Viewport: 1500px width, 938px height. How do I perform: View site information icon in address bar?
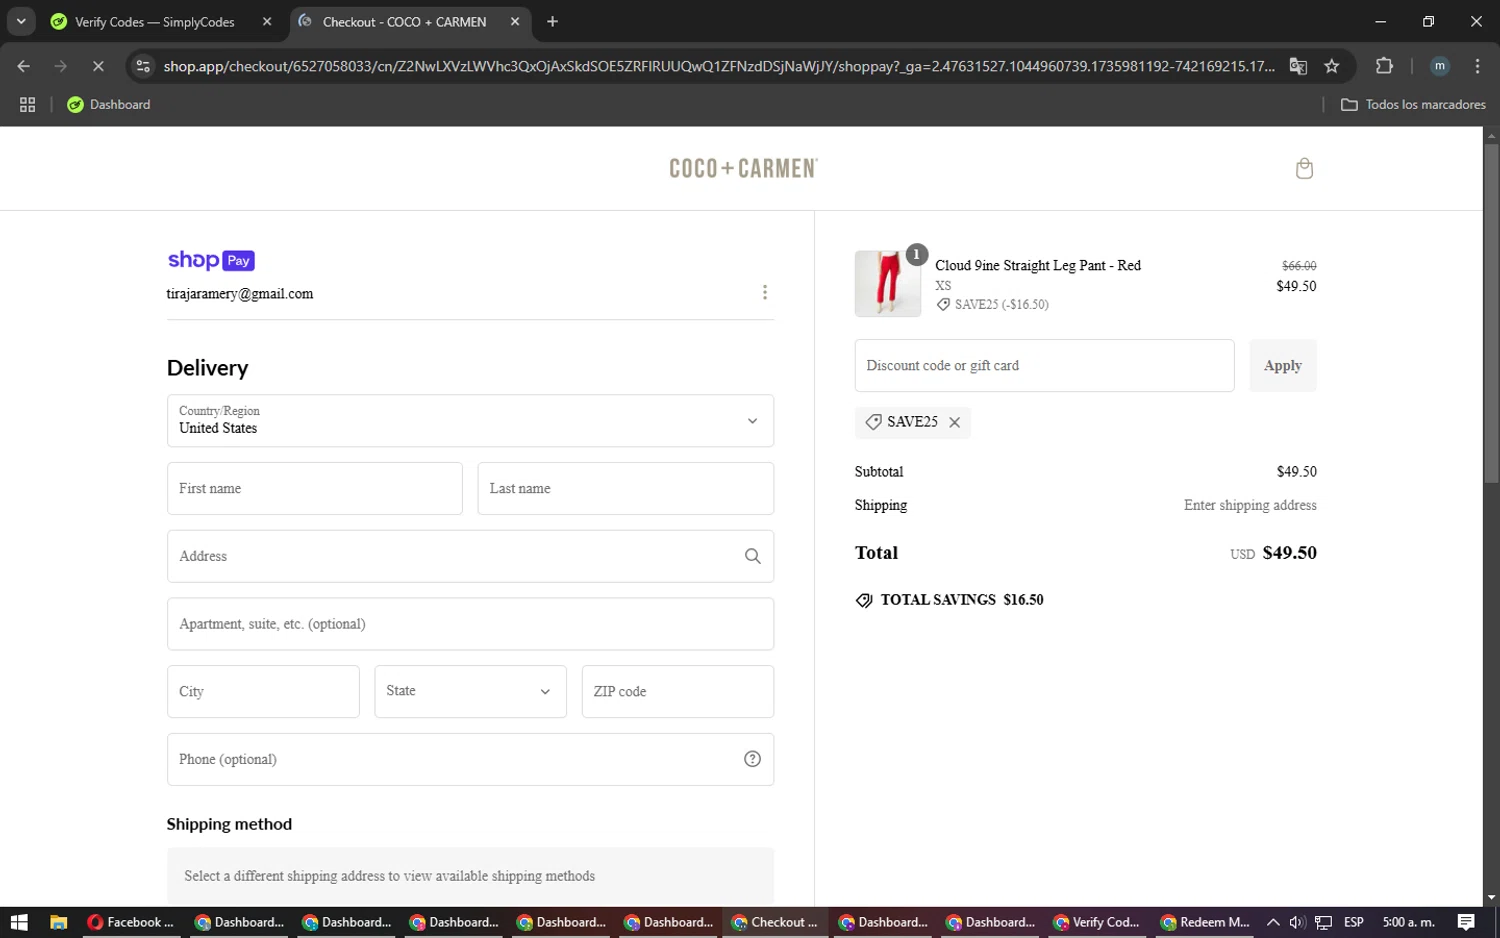coord(143,66)
